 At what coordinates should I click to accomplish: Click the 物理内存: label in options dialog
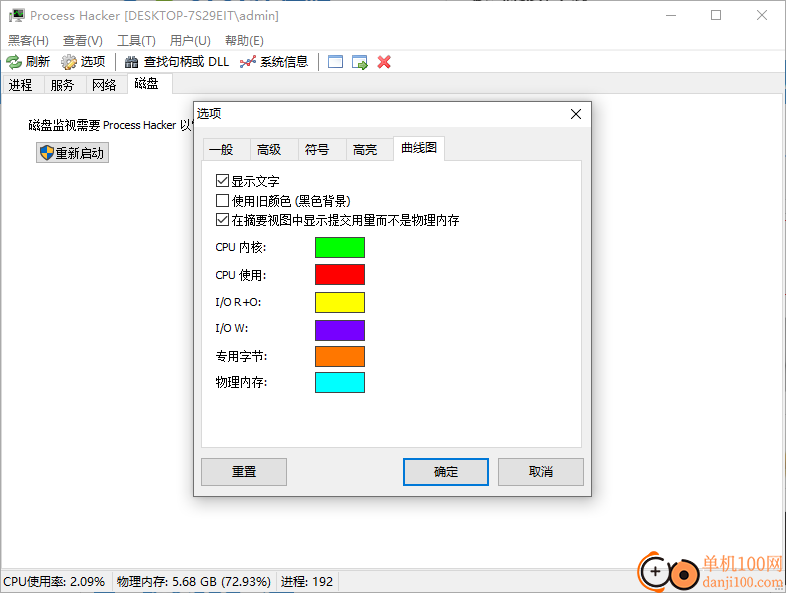[x=241, y=382]
